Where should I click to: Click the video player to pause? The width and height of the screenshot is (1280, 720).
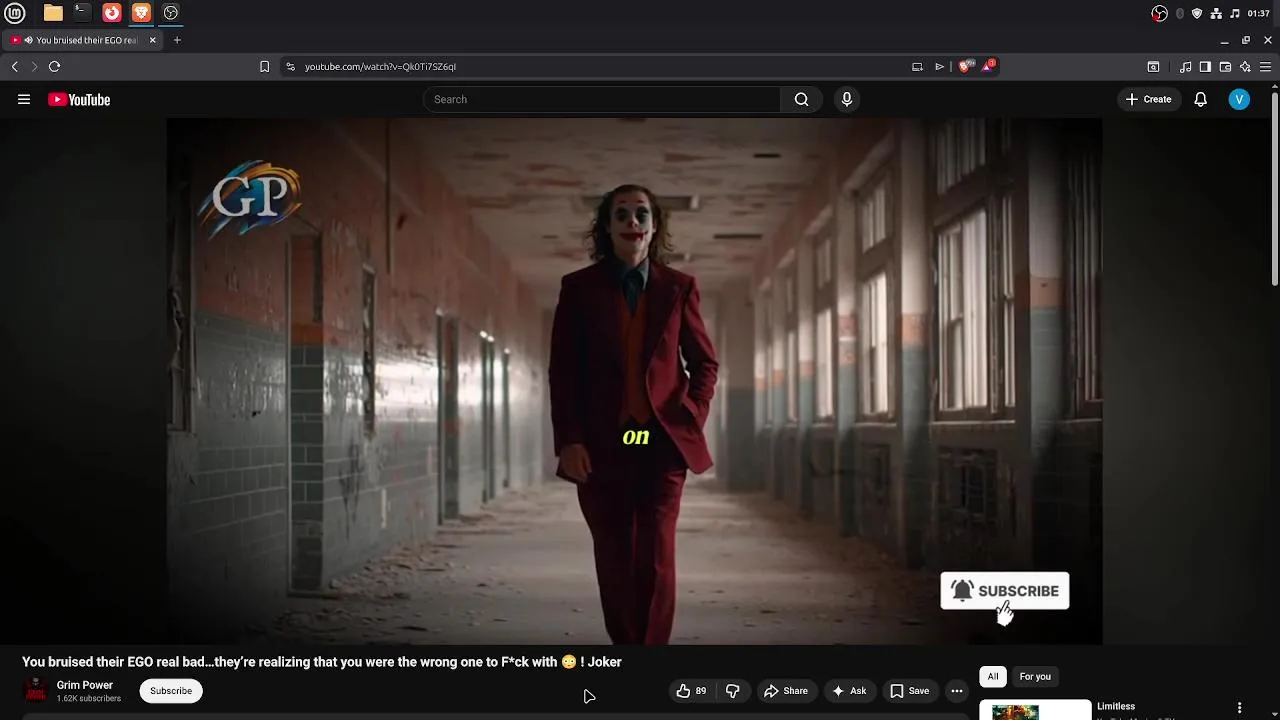[634, 381]
